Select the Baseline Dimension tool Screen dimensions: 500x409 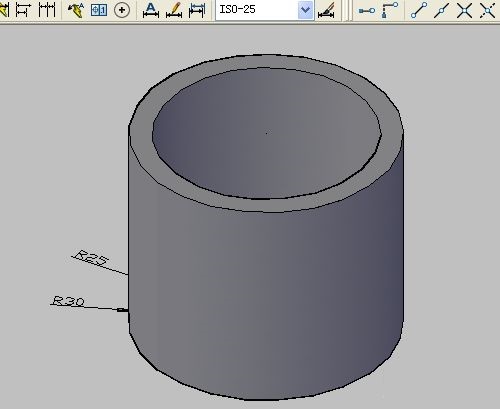pos(23,10)
